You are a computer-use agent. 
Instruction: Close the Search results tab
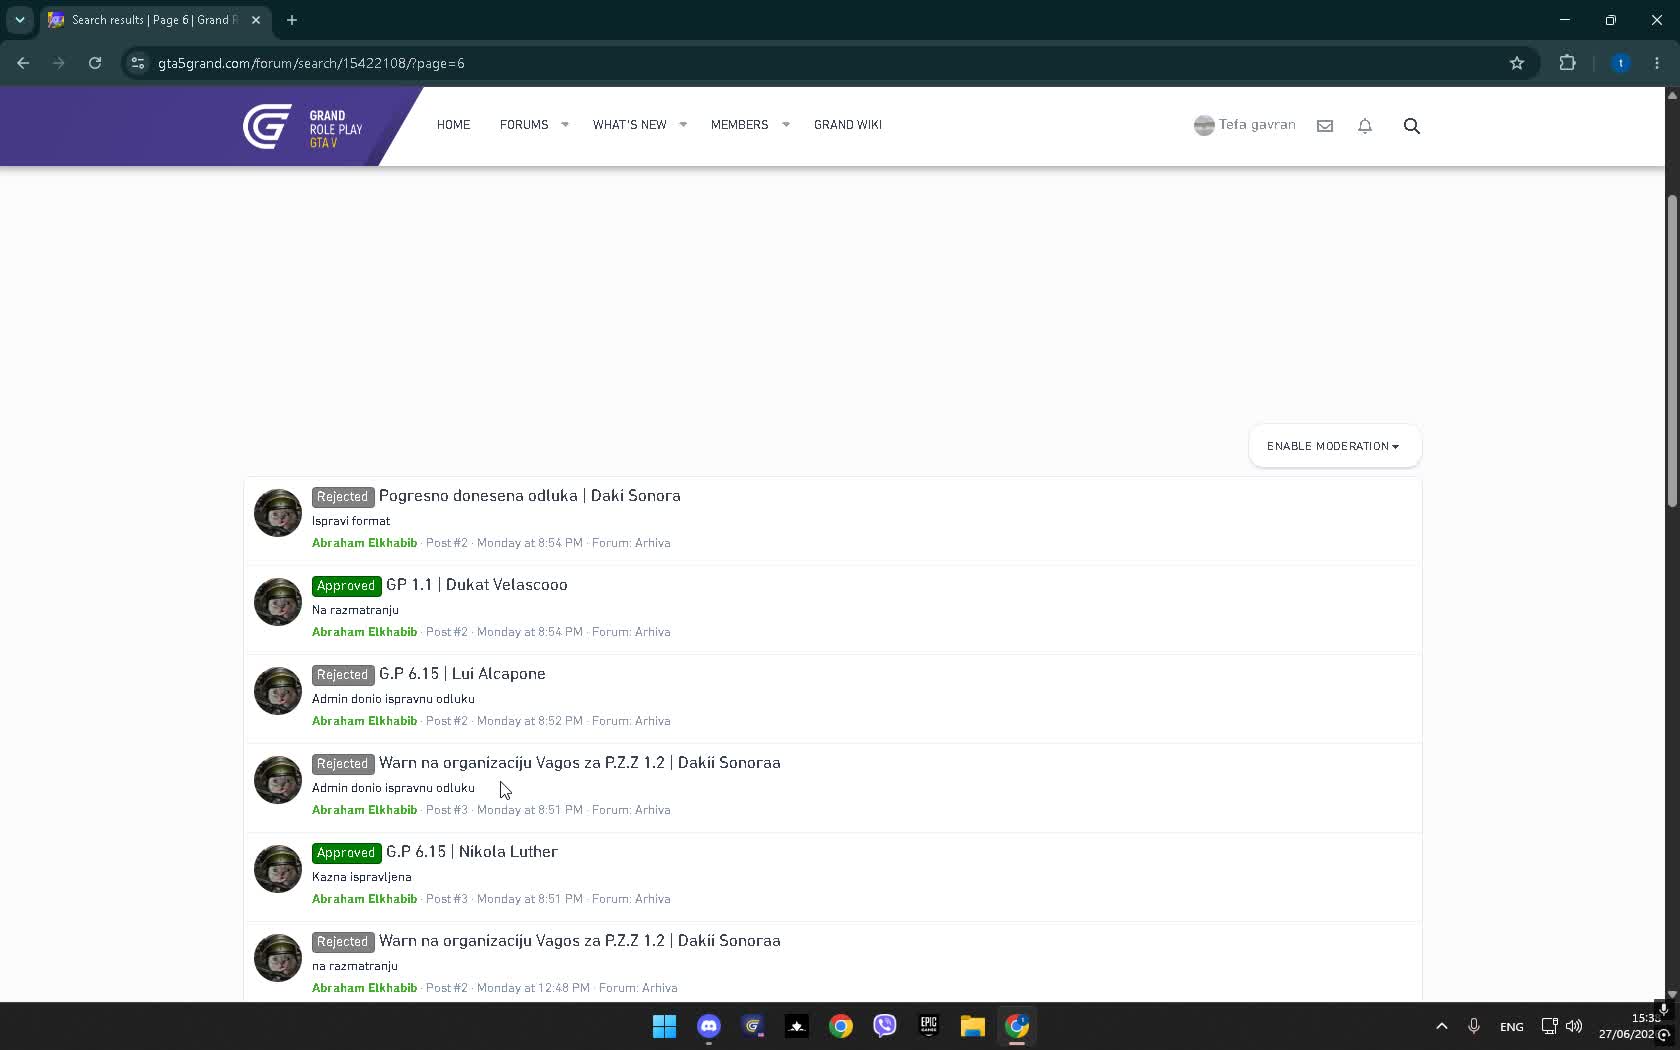[256, 20]
